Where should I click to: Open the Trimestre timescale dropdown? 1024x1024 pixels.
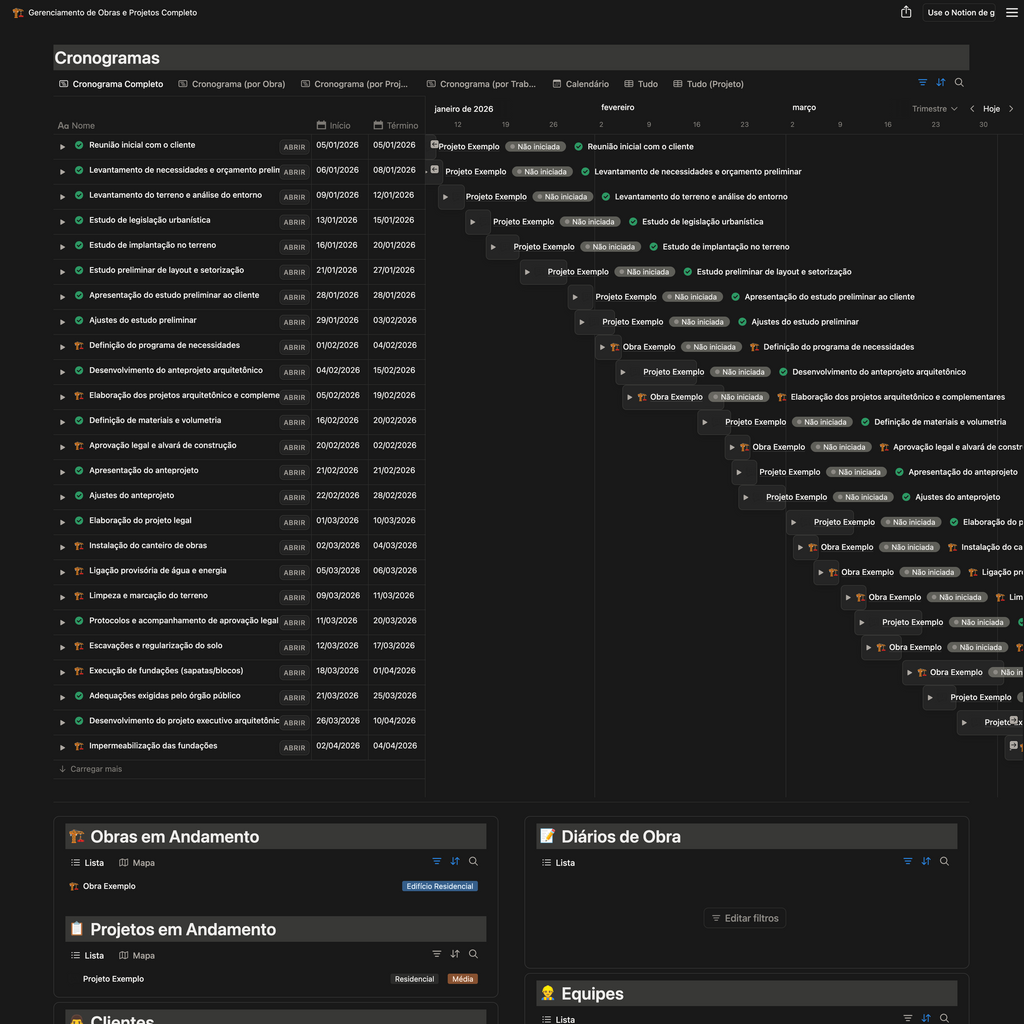[934, 109]
